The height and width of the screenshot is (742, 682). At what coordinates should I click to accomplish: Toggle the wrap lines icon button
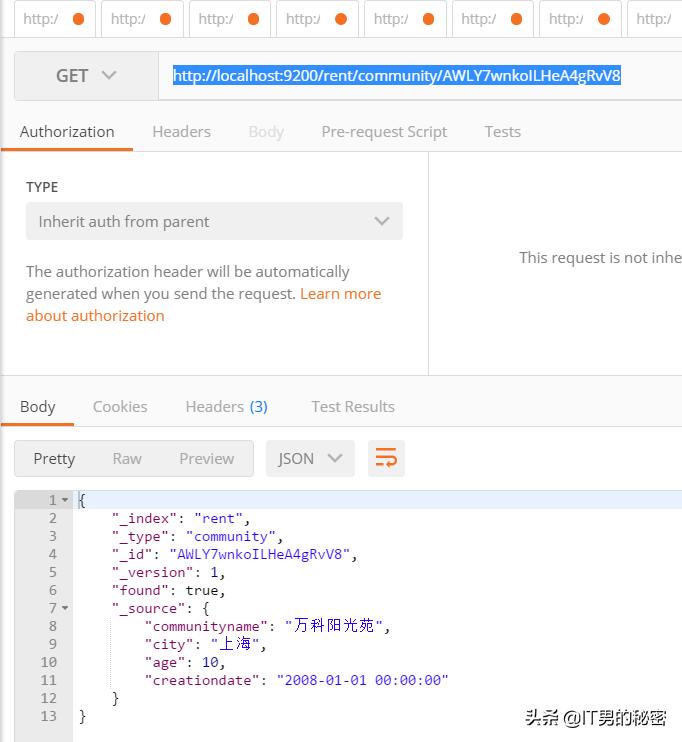[386, 458]
